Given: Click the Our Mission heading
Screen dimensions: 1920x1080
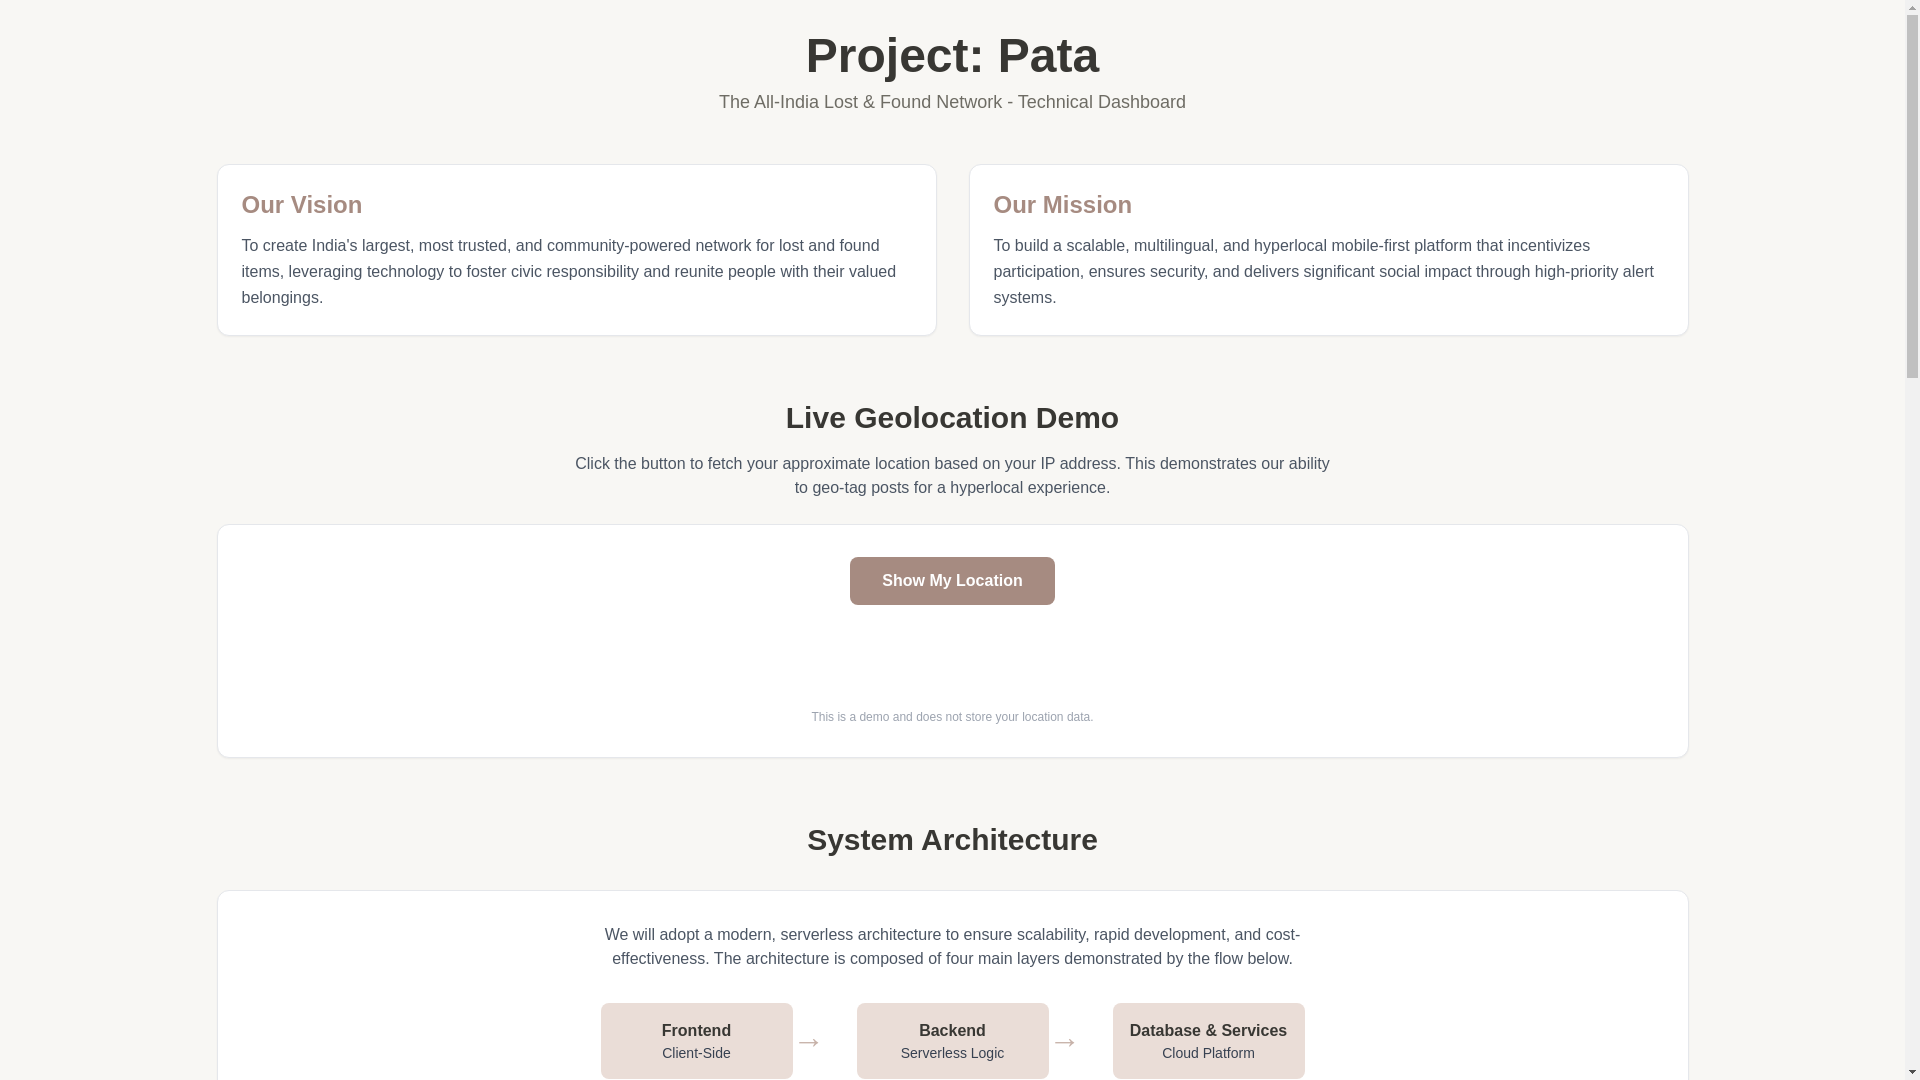Looking at the screenshot, I should (1062, 204).
